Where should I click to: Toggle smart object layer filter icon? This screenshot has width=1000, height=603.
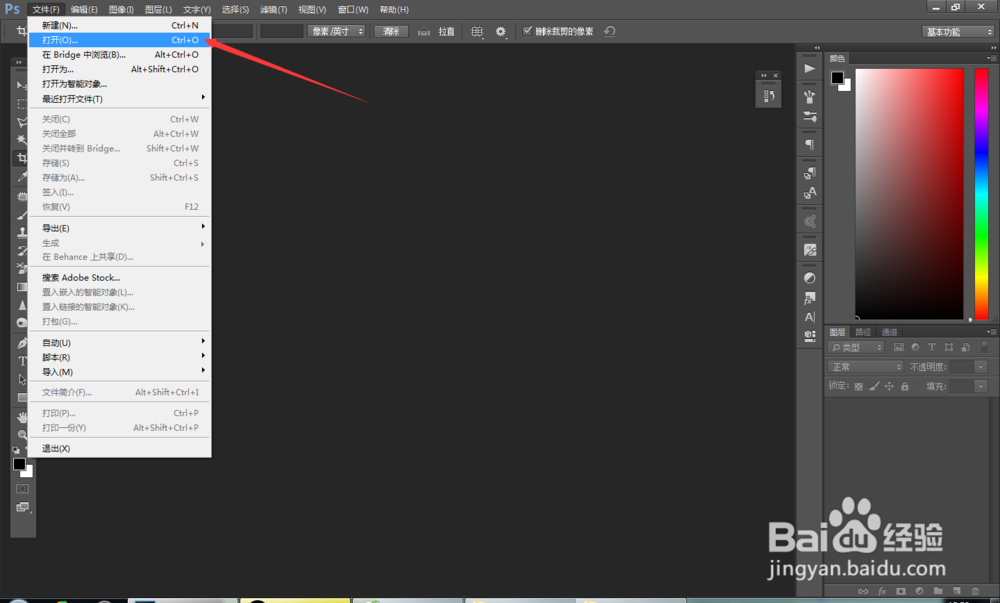tap(966, 347)
